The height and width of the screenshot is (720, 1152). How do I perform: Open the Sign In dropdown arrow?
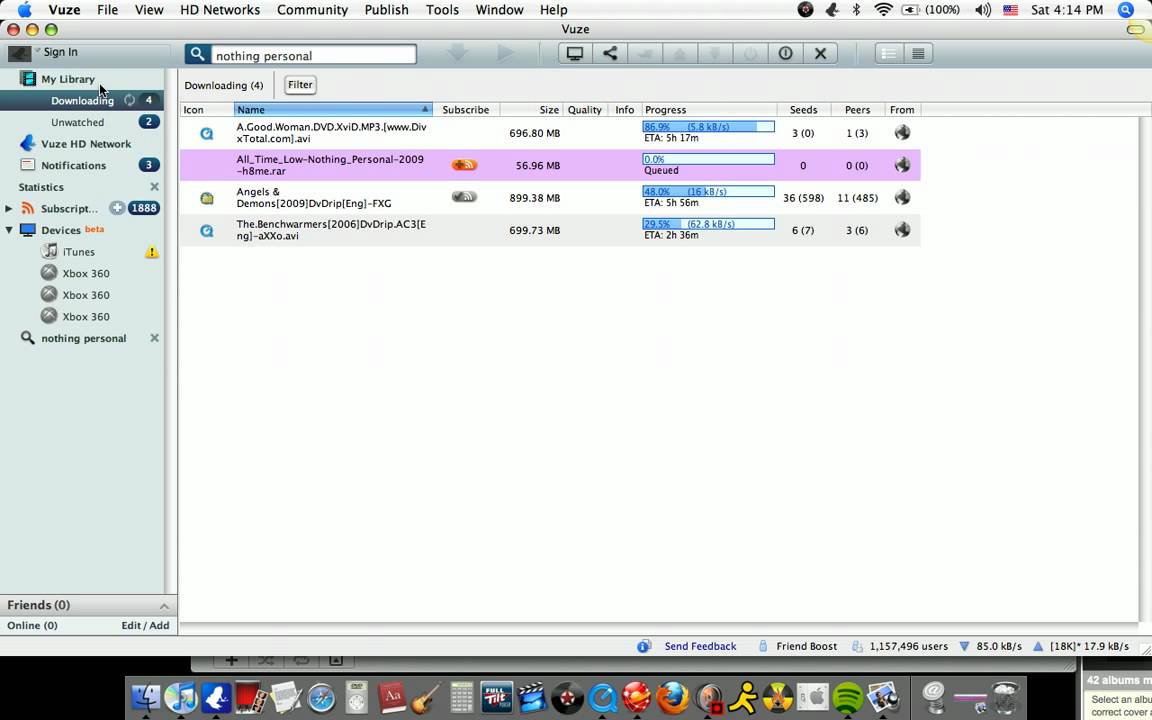(x=37, y=49)
